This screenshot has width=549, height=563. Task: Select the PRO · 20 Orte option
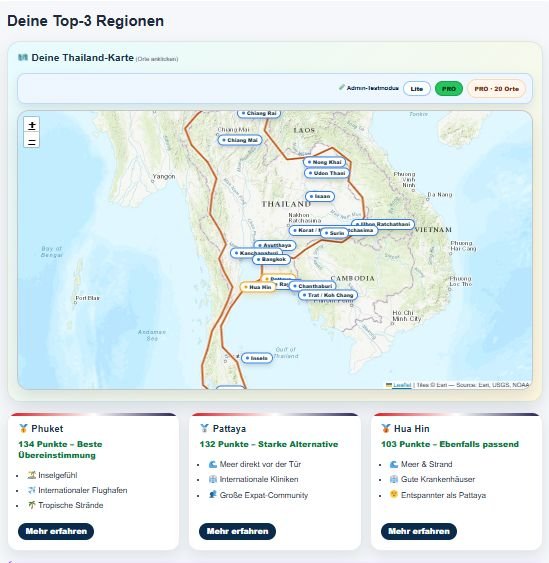[496, 89]
